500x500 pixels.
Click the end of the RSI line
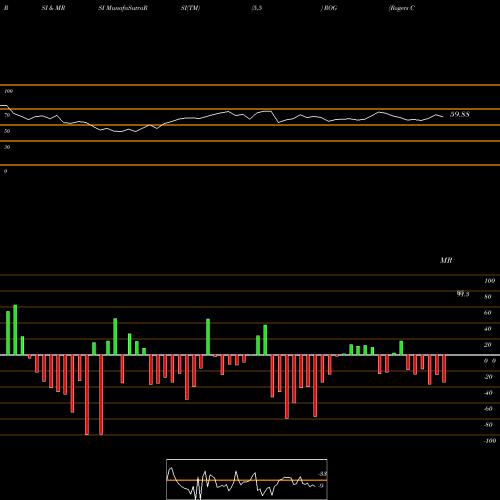443,116
